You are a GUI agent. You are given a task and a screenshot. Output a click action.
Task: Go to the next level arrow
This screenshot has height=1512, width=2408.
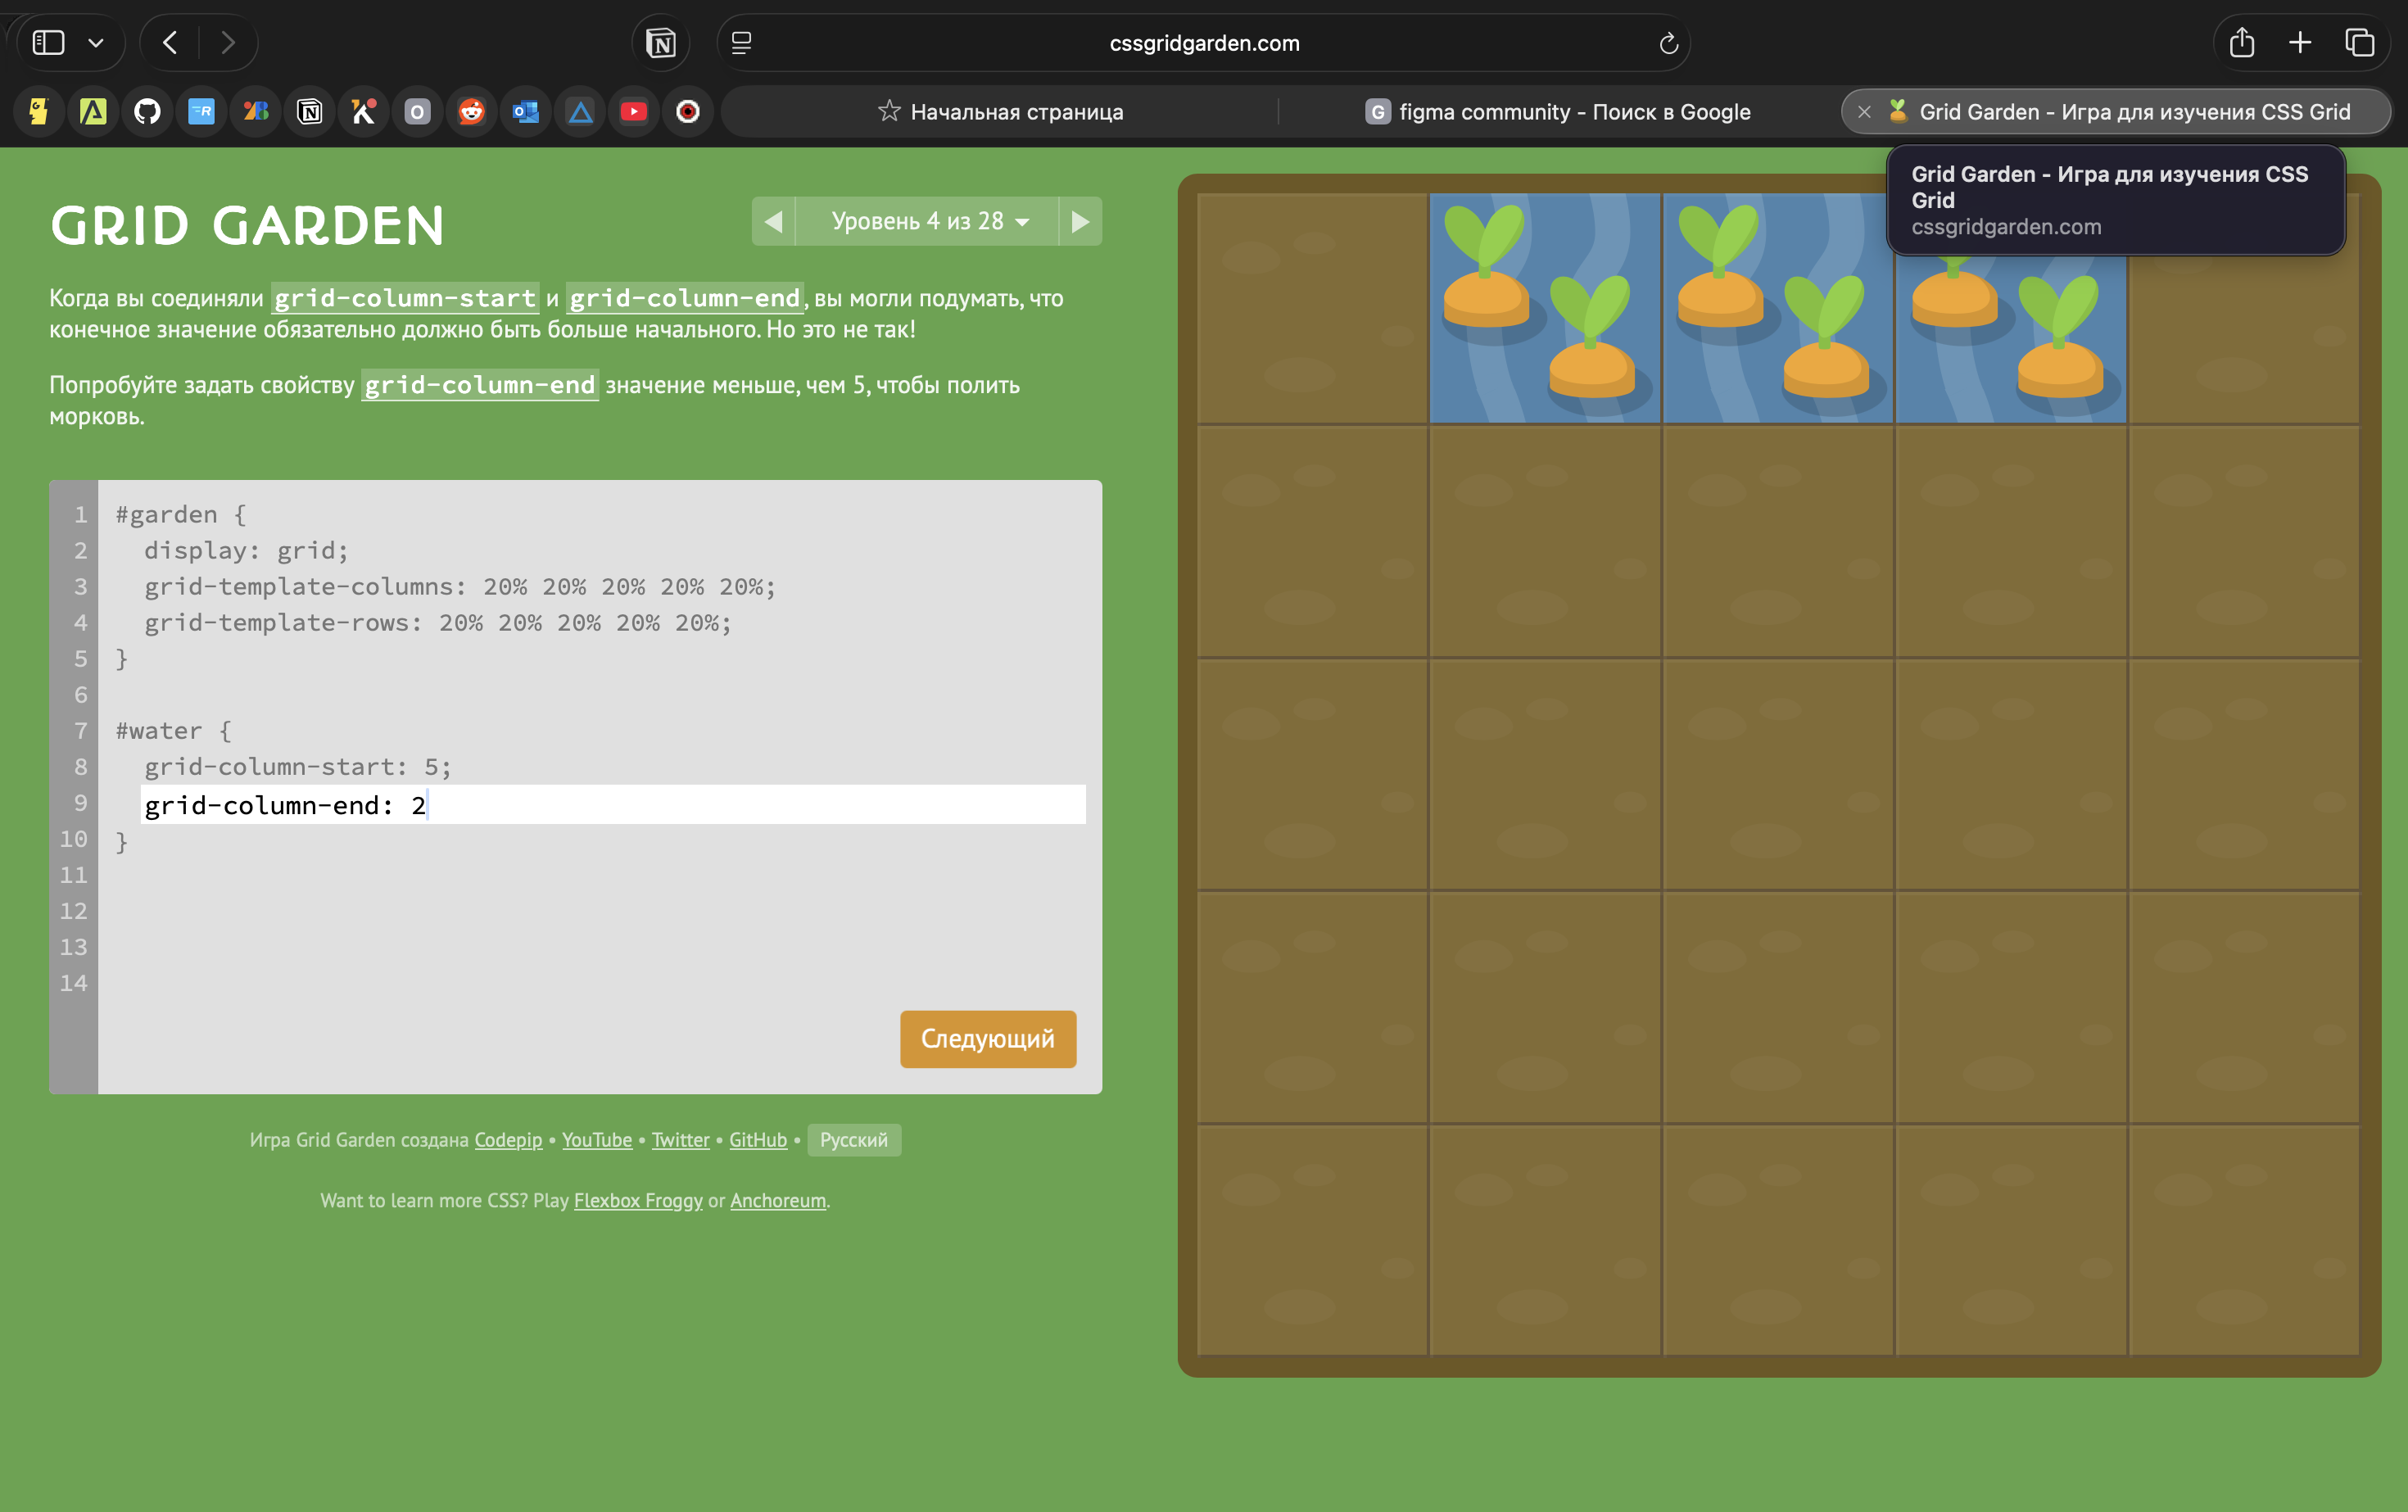[x=1080, y=221]
